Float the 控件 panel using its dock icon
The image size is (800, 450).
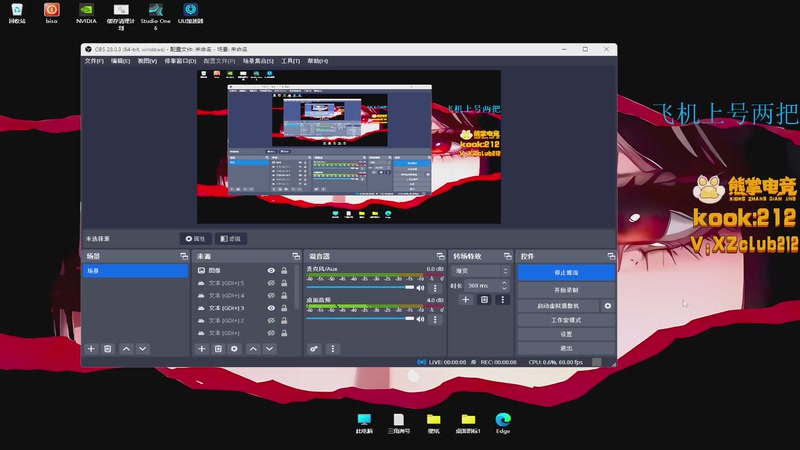tap(611, 256)
